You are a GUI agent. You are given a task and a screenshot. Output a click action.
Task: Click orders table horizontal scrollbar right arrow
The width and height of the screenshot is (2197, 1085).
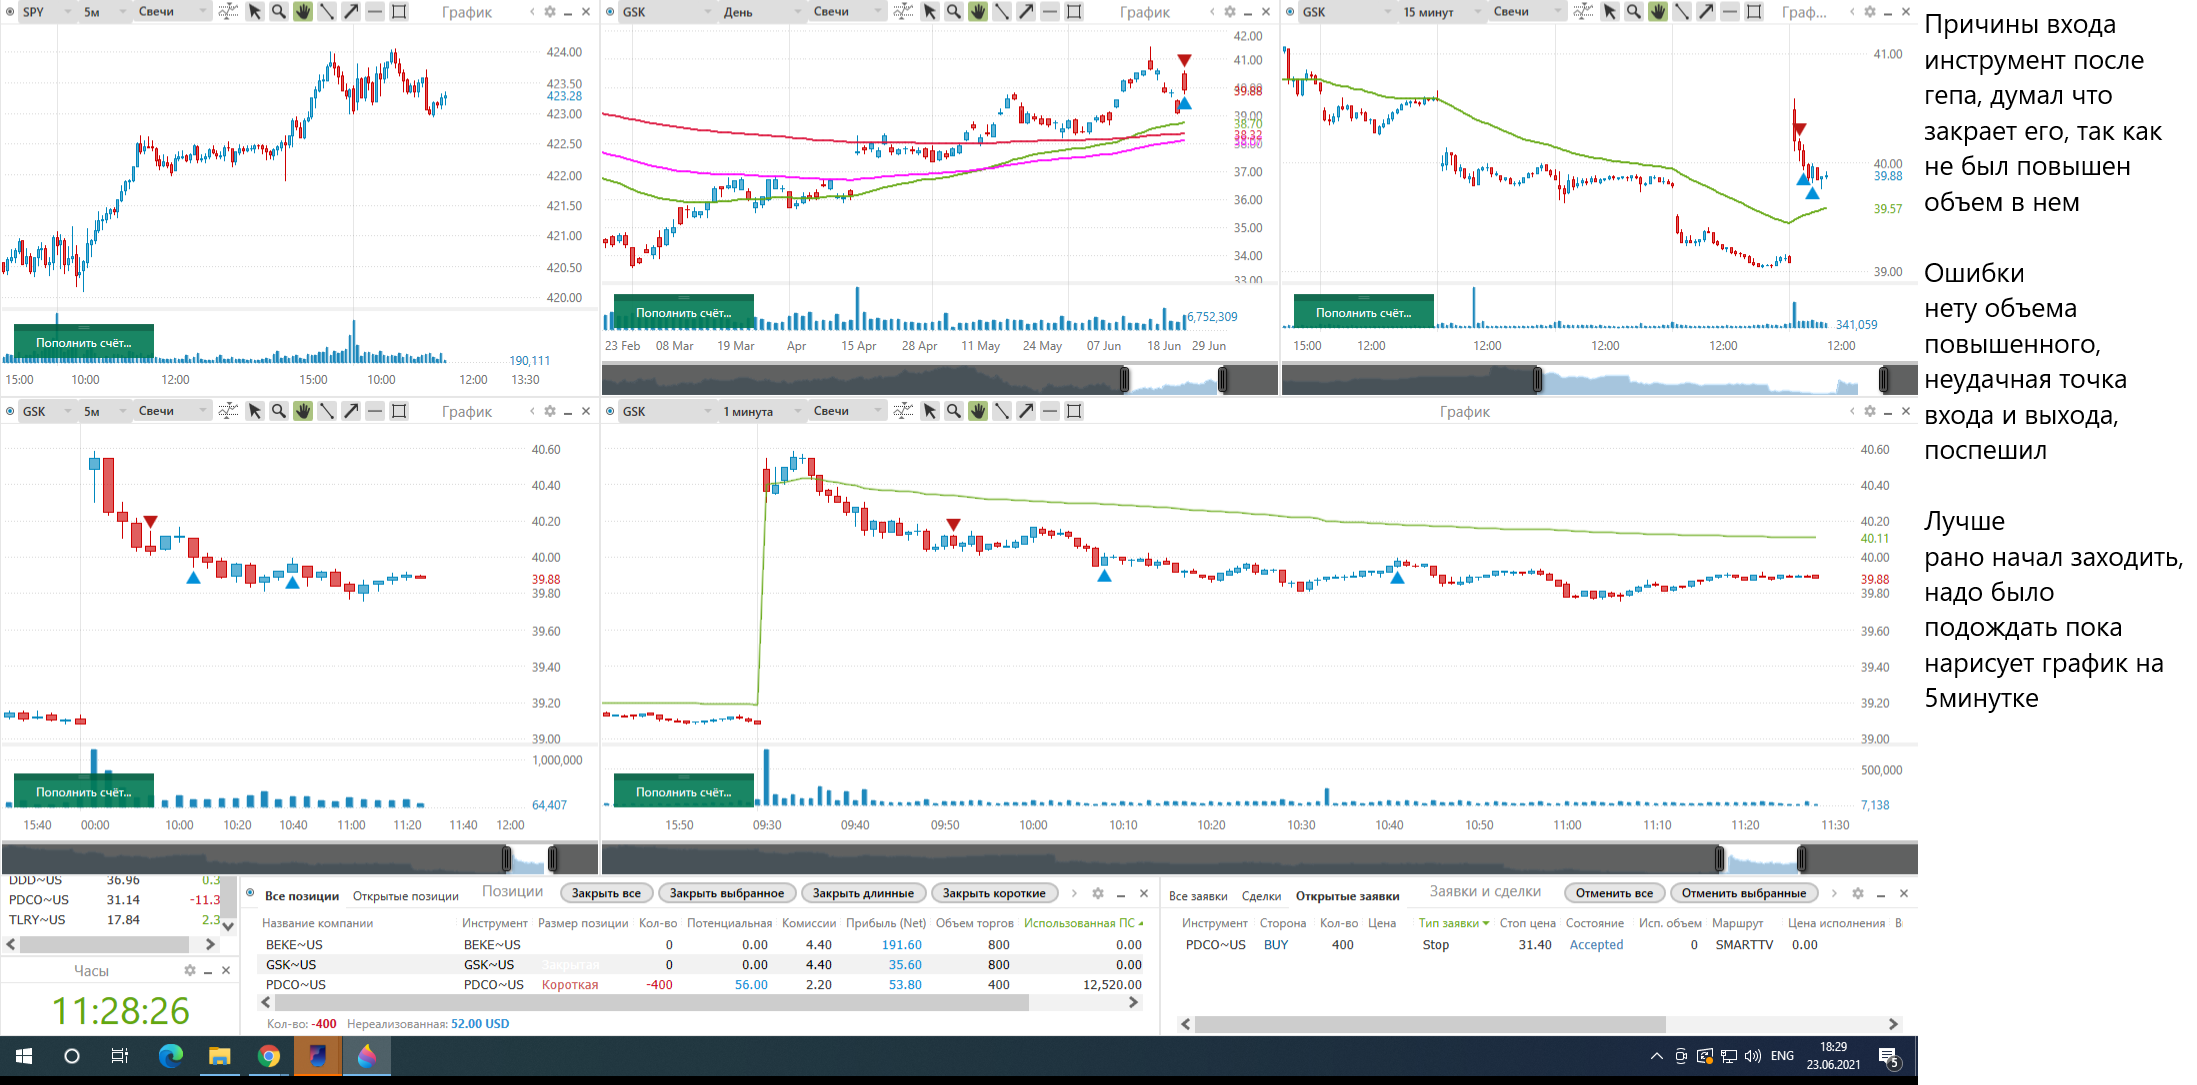pyautogui.click(x=1892, y=1024)
